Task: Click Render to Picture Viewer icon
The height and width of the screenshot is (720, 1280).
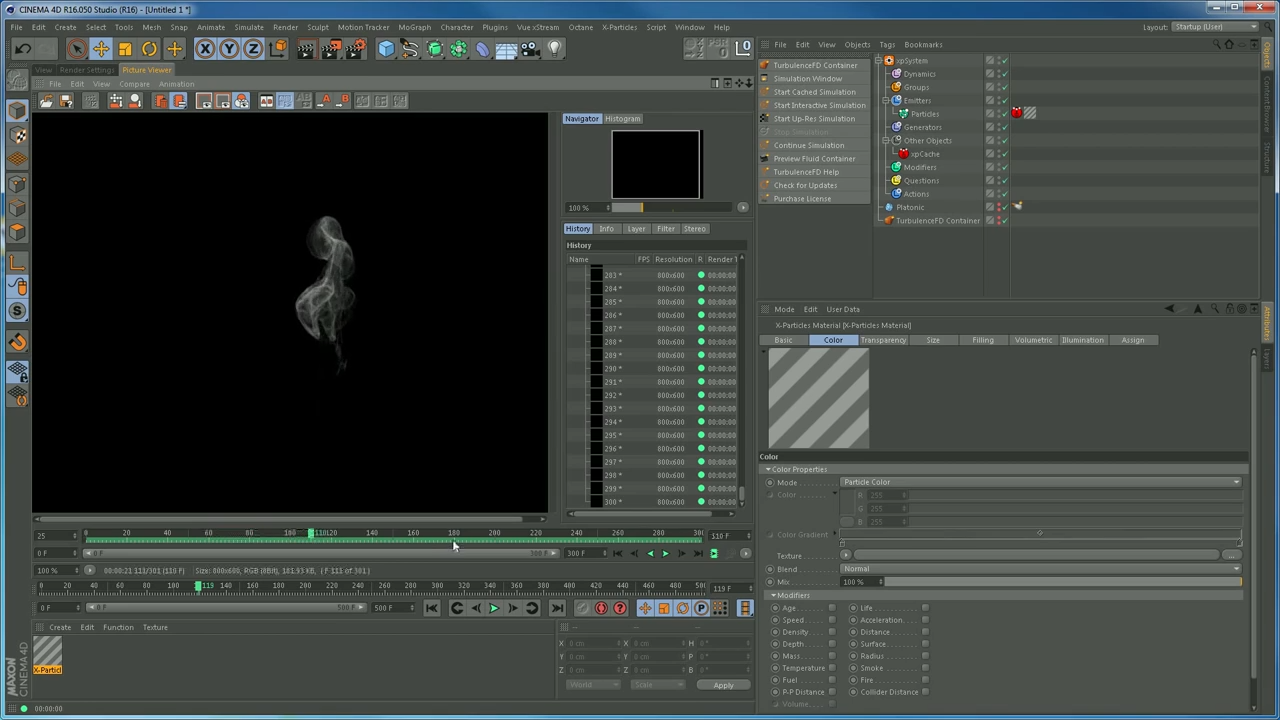Action: [x=331, y=49]
